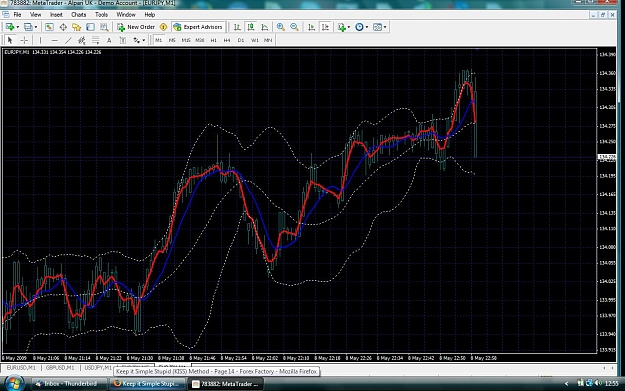The image size is (625, 391).
Task: Select the M15 timeframe
Action: coord(186,40)
